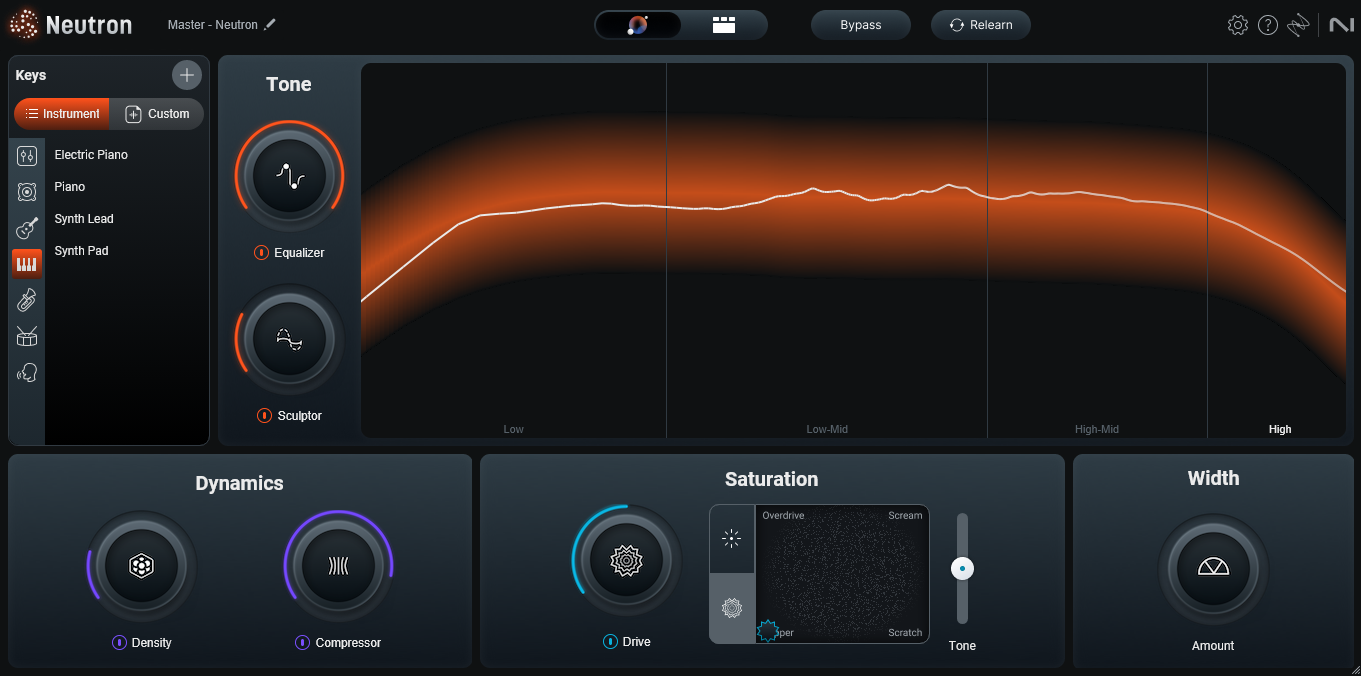Select the speaker/bass category icon

tap(27, 191)
